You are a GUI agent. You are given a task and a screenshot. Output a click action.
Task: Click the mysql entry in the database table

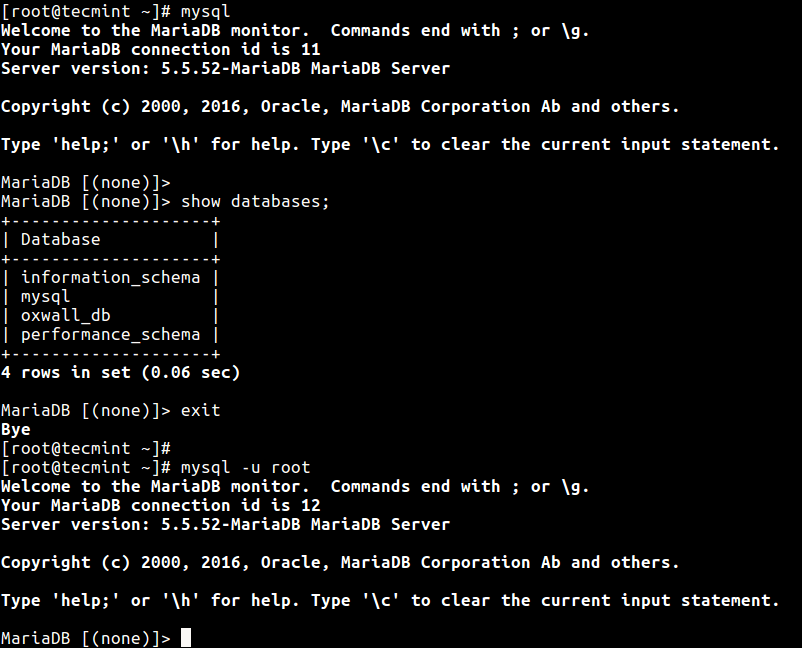pyautogui.click(x=46, y=296)
